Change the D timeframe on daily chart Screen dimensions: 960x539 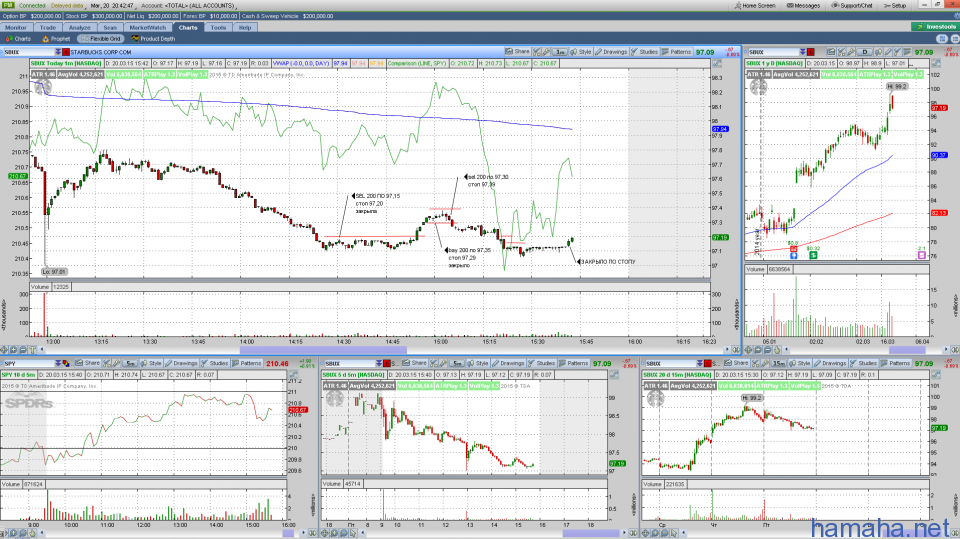pyautogui.click(x=864, y=52)
